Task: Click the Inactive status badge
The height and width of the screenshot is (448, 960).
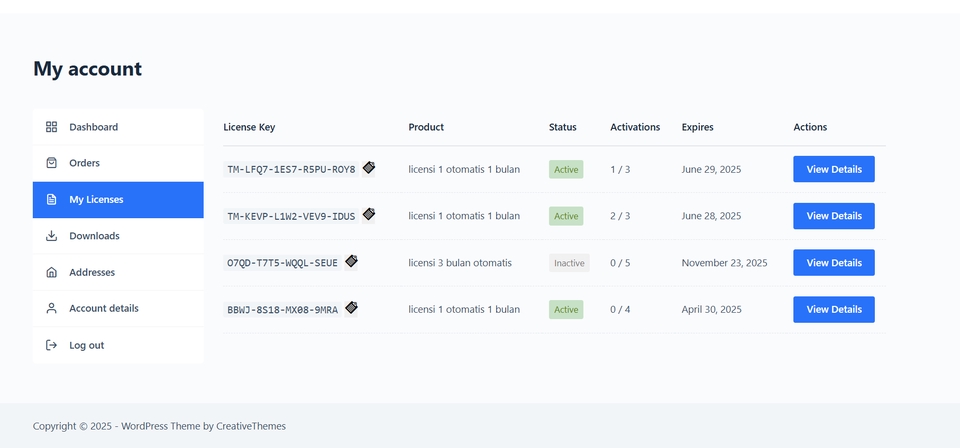Action: point(569,263)
